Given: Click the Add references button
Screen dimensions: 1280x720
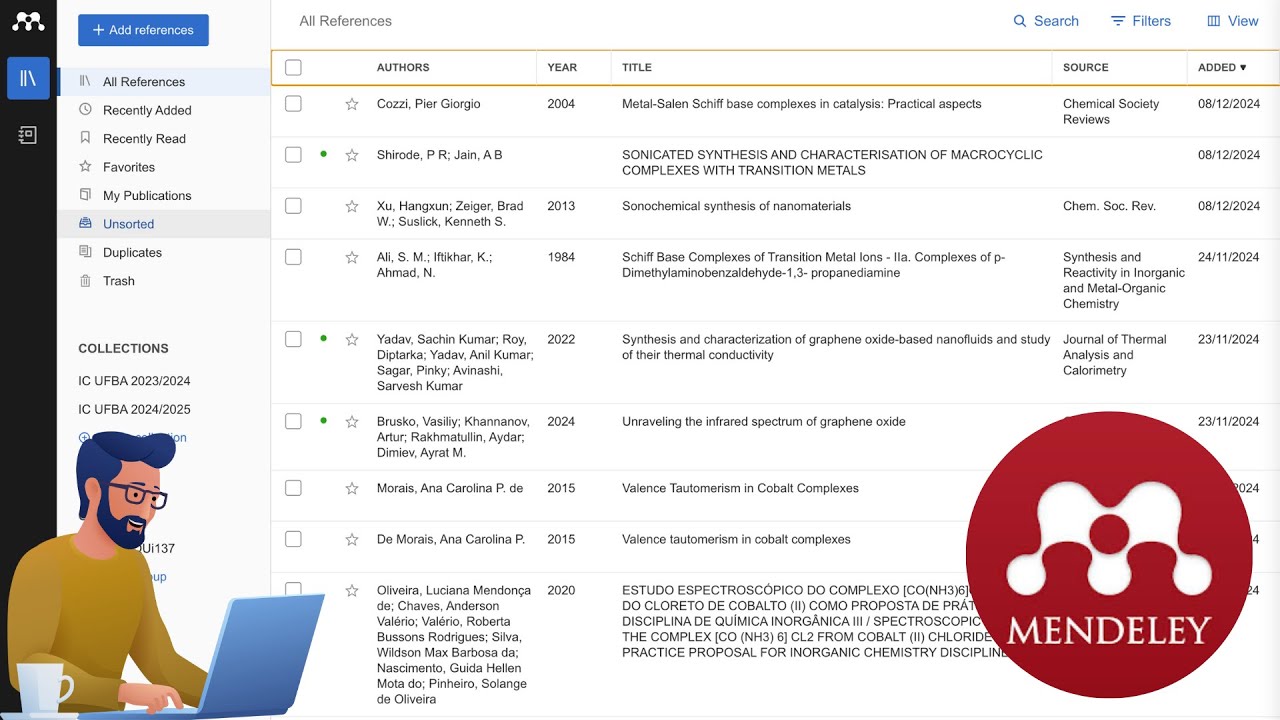Looking at the screenshot, I should [143, 30].
